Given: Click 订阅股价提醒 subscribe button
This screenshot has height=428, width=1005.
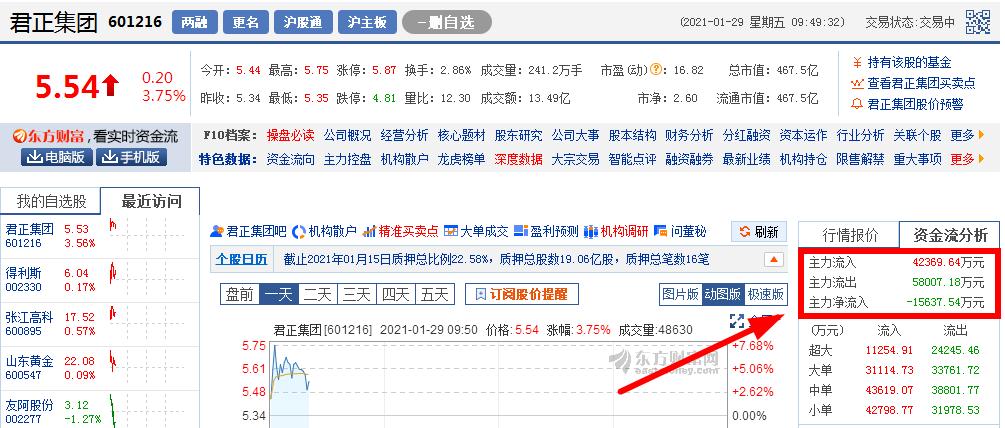Looking at the screenshot, I should tap(522, 295).
